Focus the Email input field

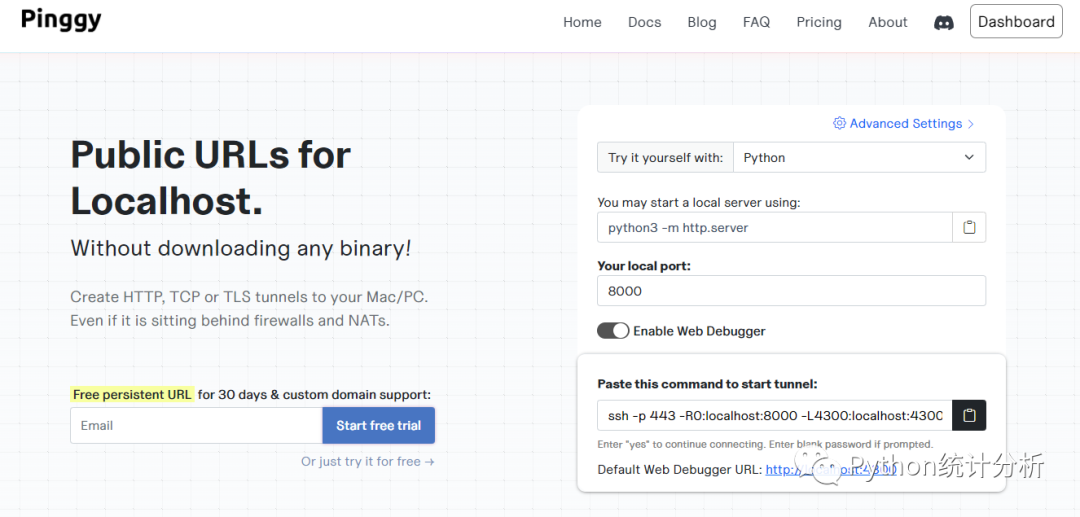pyautogui.click(x=196, y=425)
